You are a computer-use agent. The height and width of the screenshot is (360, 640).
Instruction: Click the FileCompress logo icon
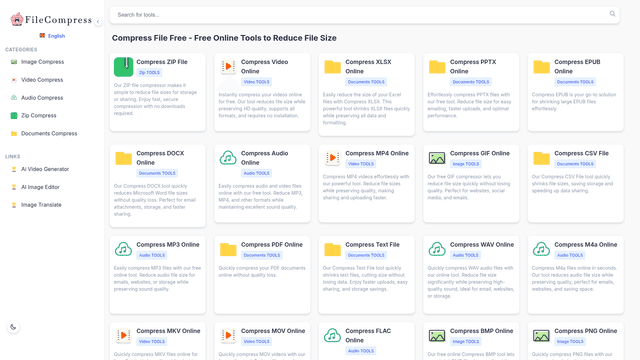17,19
